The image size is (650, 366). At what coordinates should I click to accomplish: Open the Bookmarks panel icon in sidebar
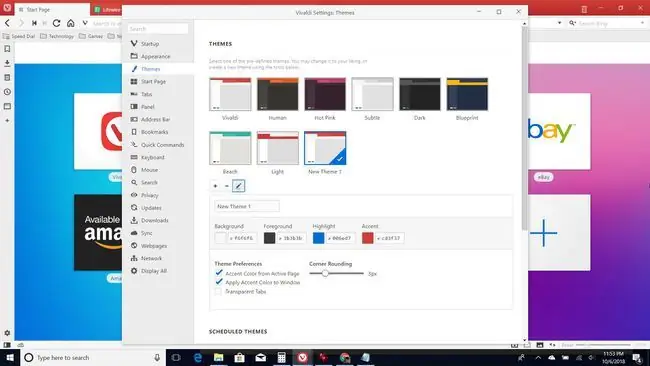pyautogui.click(x=7, y=49)
